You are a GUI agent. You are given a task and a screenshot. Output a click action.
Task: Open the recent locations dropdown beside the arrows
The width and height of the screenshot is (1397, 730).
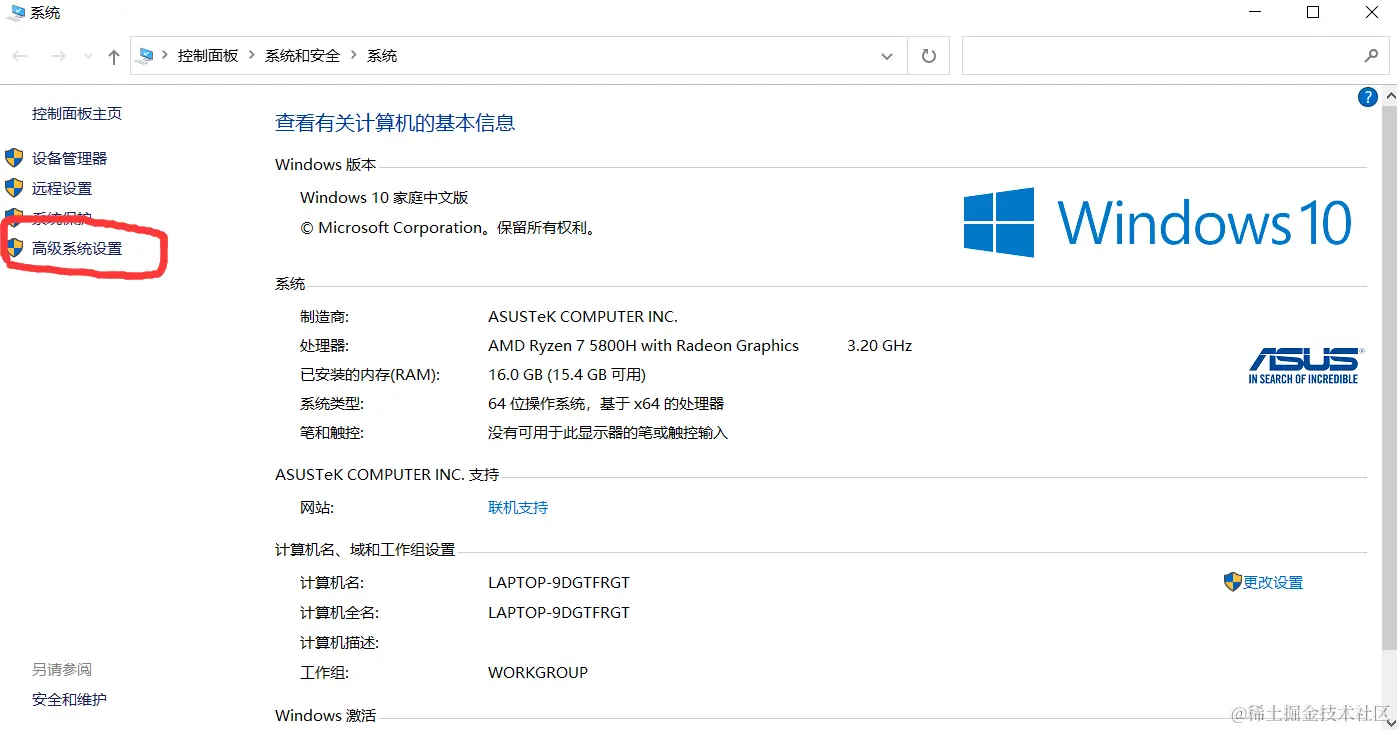[x=87, y=56]
